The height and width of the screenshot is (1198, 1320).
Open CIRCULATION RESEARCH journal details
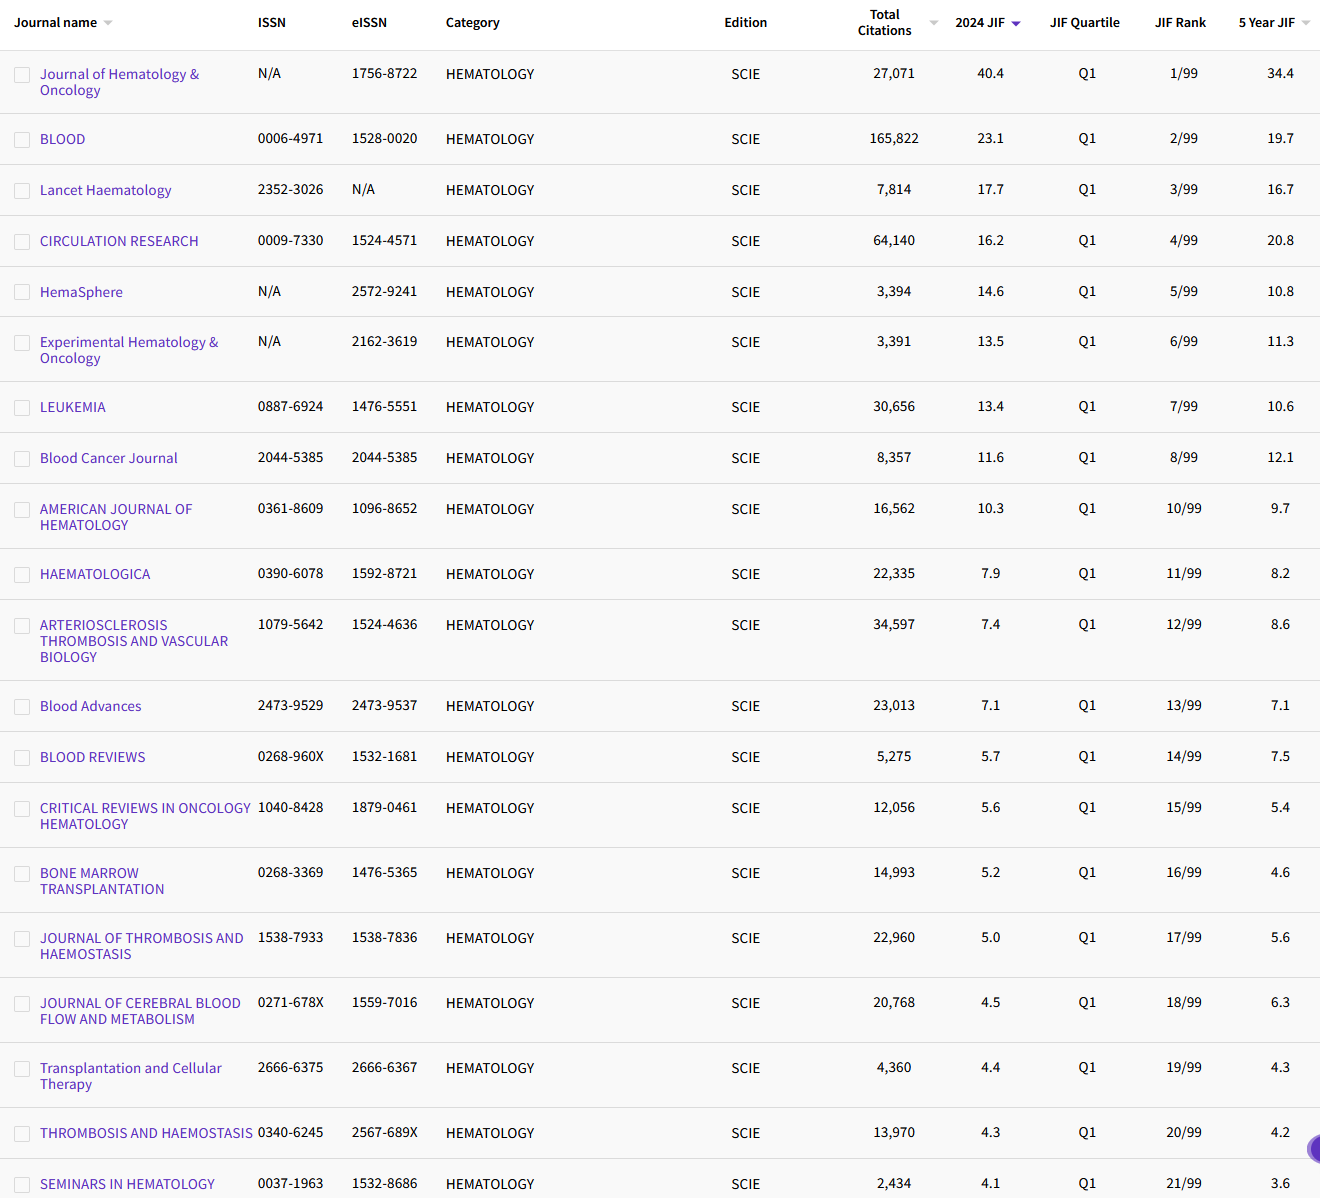pos(118,241)
